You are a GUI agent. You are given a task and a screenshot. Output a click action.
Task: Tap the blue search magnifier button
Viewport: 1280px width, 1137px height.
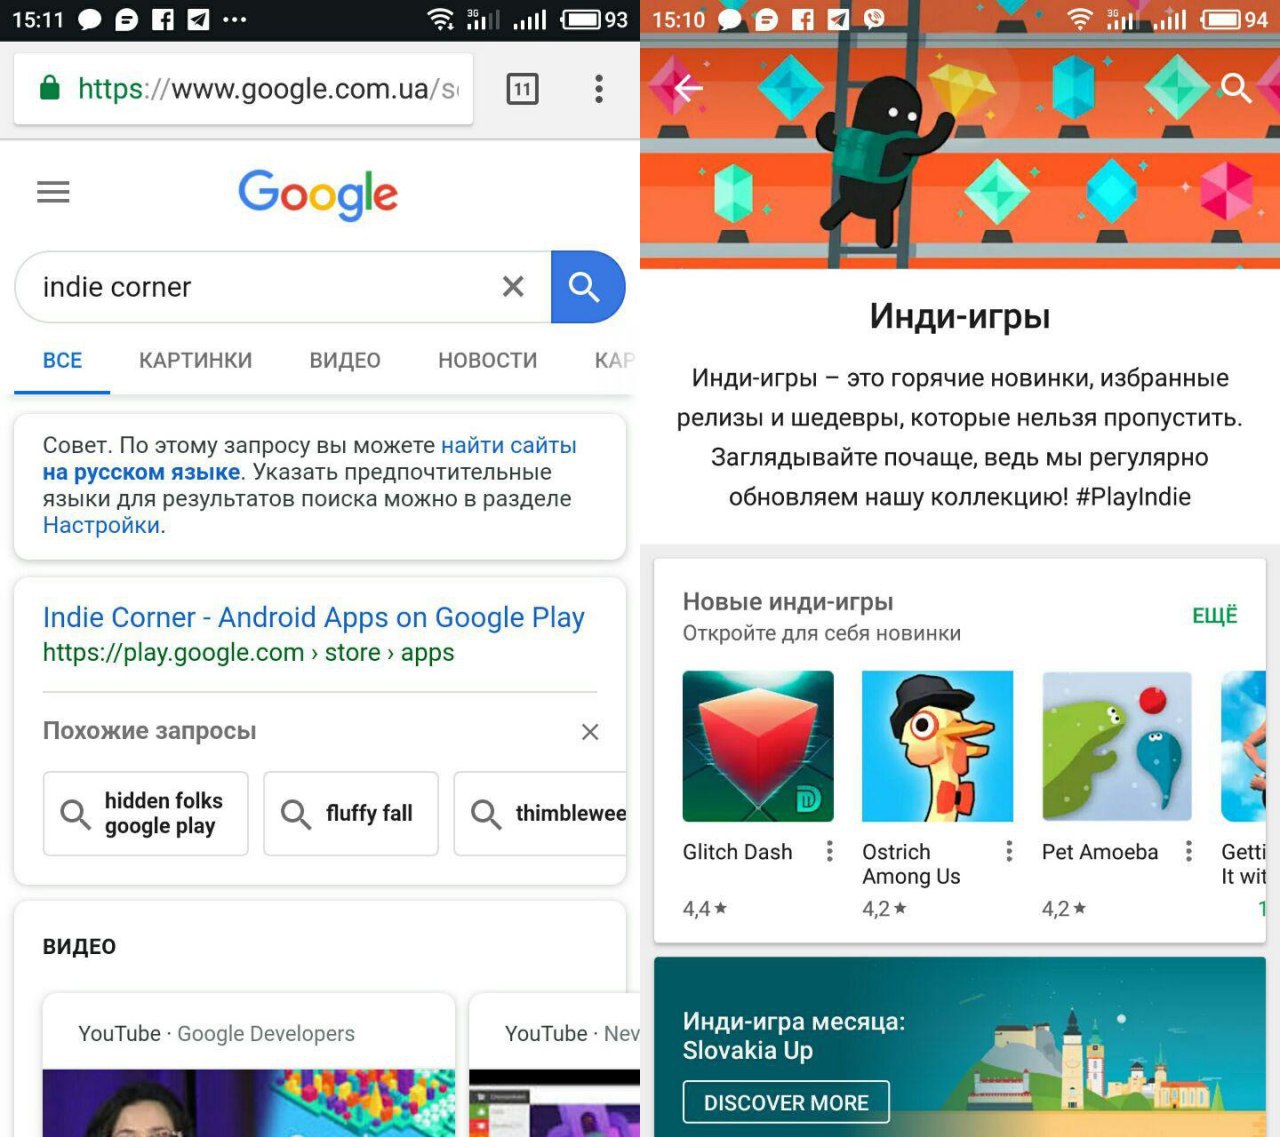[x=587, y=287]
